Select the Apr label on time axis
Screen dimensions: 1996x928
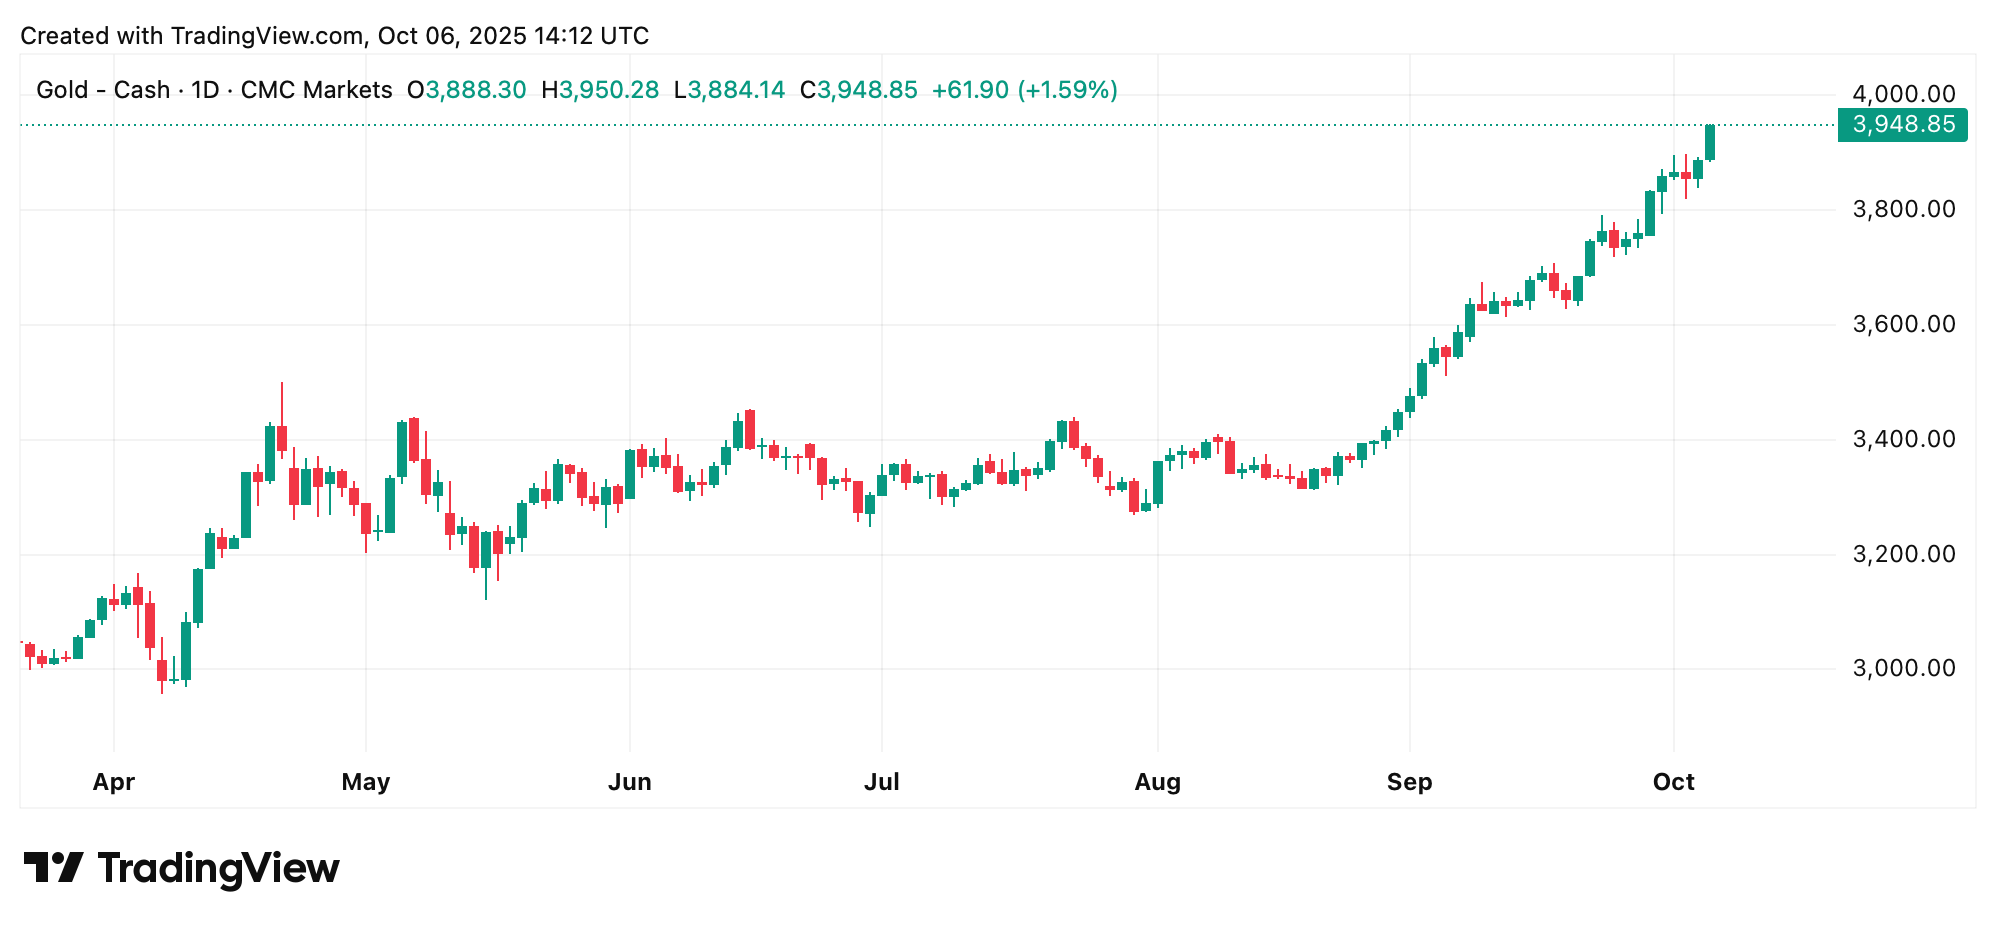coord(114,782)
